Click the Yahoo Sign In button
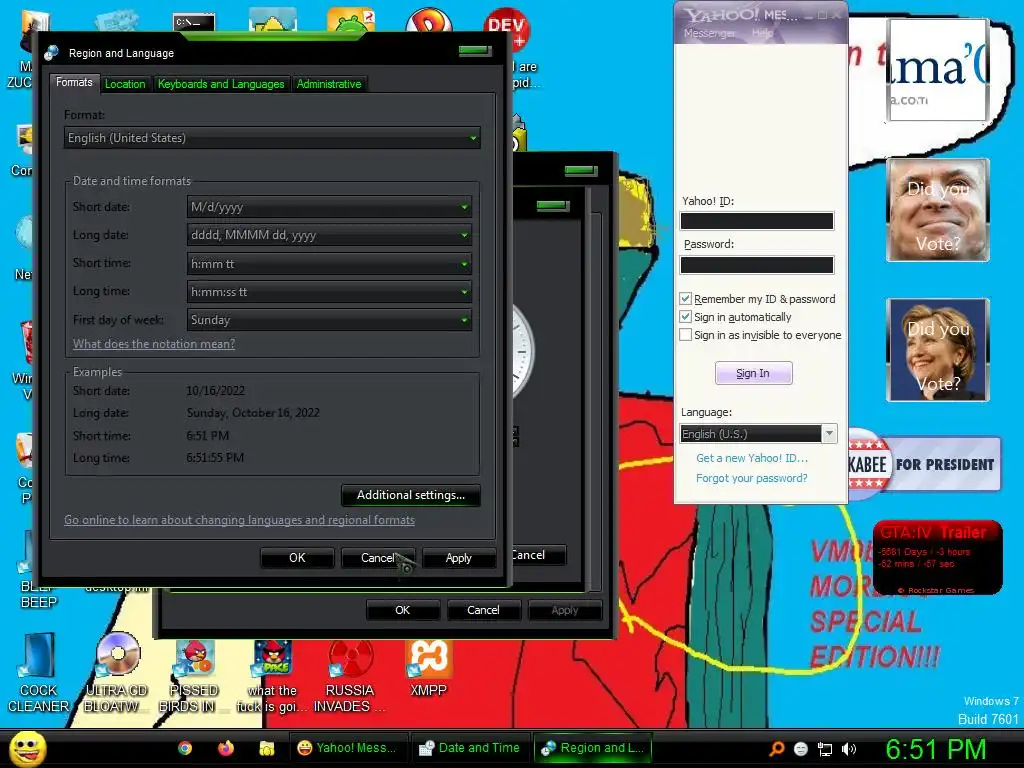Screen dimensions: 1024x768 pyautogui.click(x=753, y=373)
